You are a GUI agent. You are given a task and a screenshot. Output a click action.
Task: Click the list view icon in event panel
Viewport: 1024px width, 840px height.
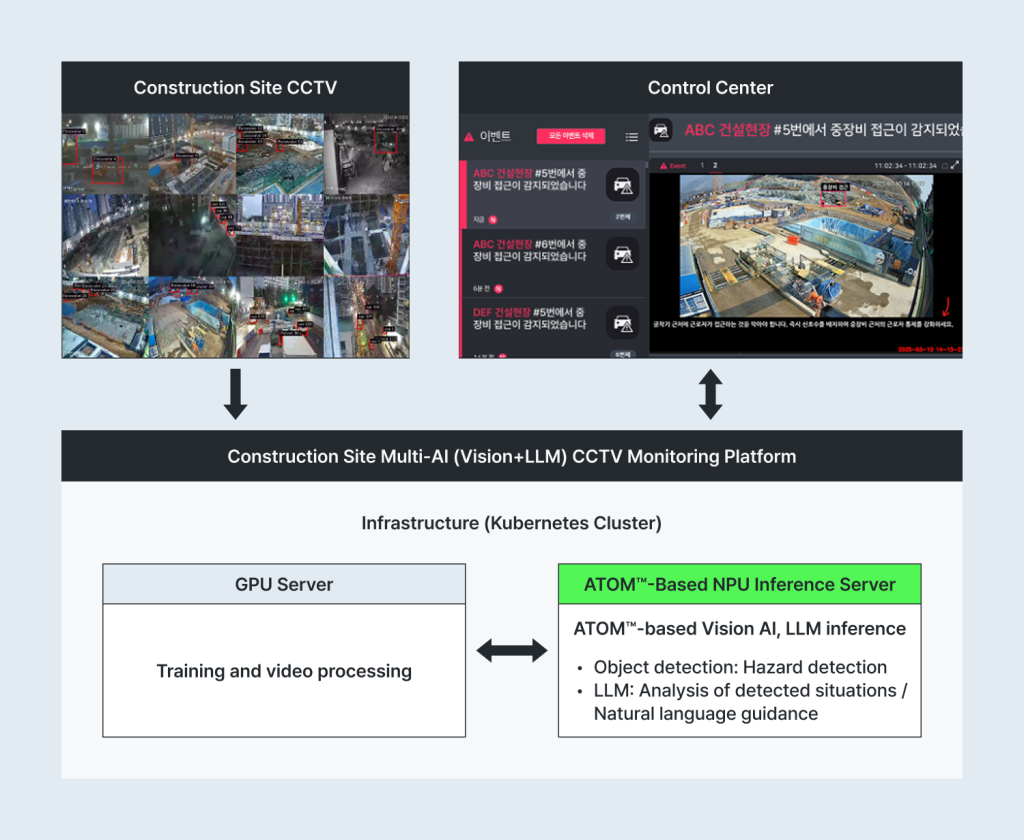pos(631,137)
